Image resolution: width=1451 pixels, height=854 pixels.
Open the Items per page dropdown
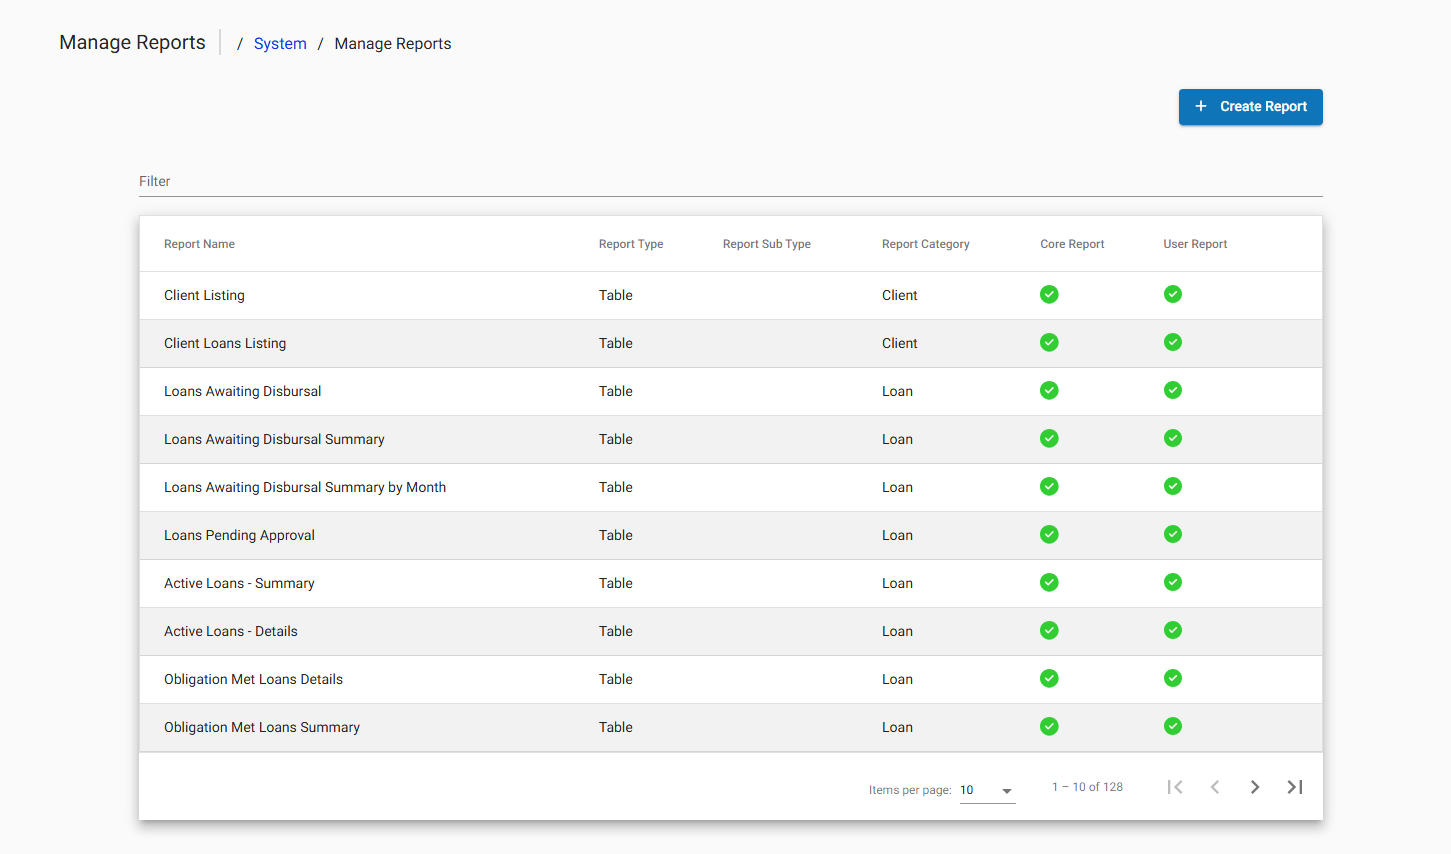tap(987, 789)
